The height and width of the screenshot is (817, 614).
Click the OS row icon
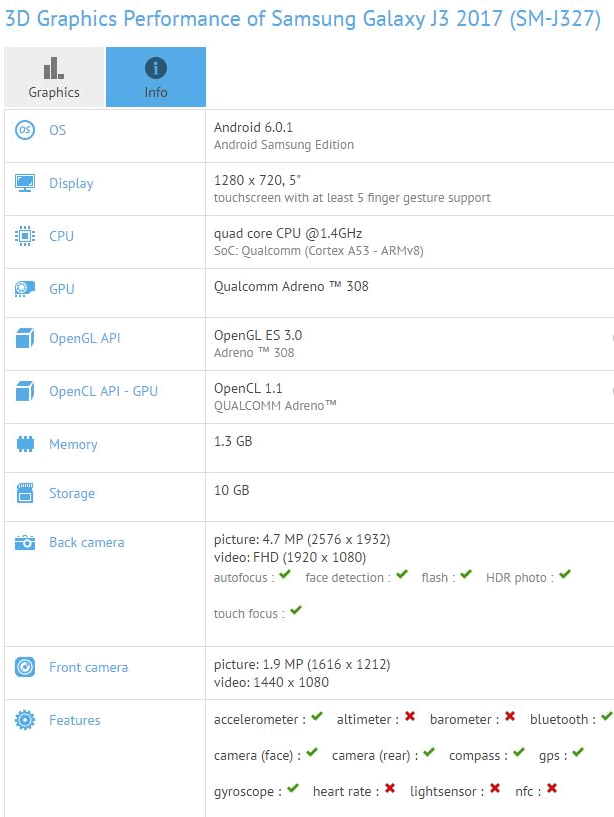tap(25, 130)
